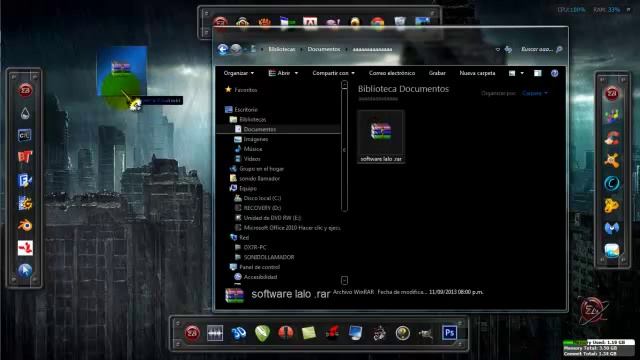Click the RAM 33% desktop indicator
Screen dimensions: 640x360
click(607, 9)
